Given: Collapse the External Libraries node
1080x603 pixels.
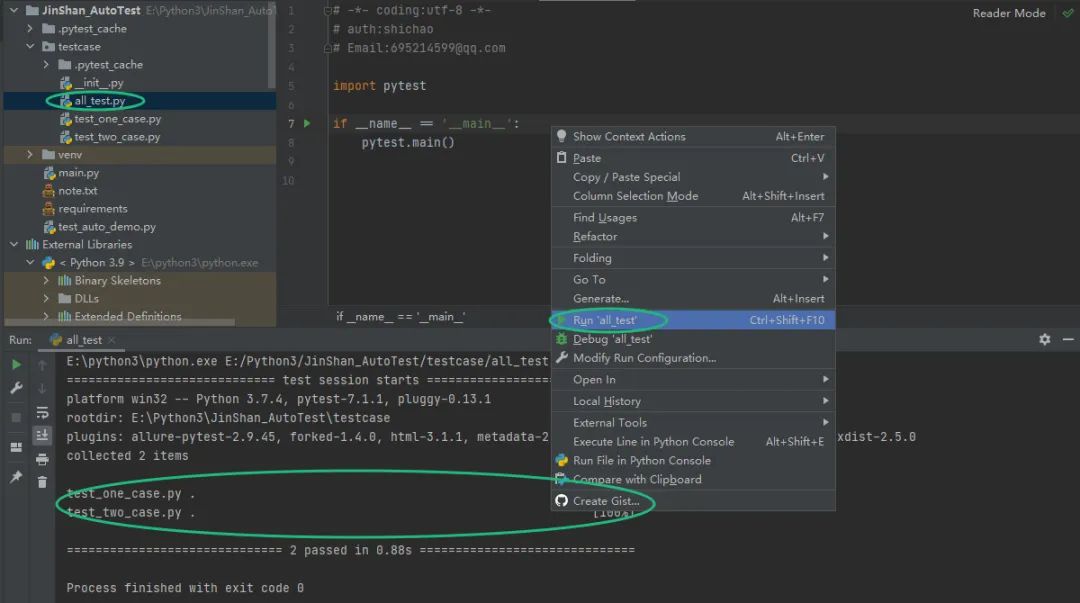Looking at the screenshot, I should pos(14,244).
